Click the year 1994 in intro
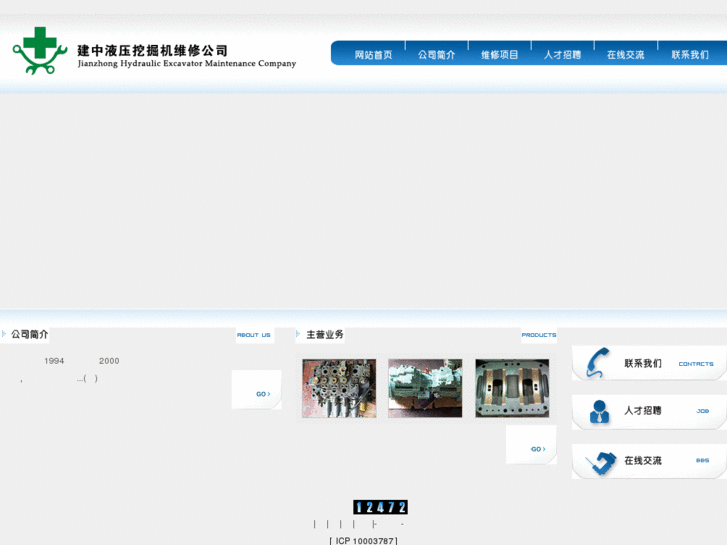 (x=54, y=361)
